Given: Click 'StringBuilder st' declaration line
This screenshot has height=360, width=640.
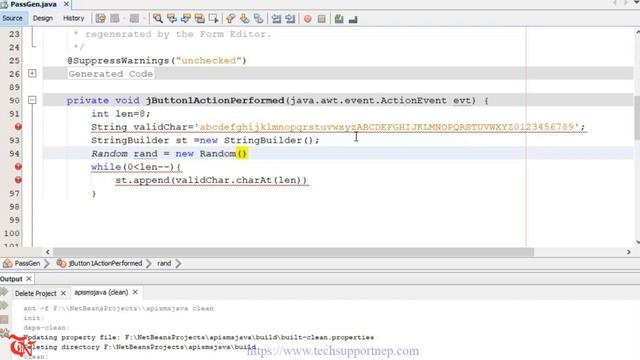Looking at the screenshot, I should 205,140.
